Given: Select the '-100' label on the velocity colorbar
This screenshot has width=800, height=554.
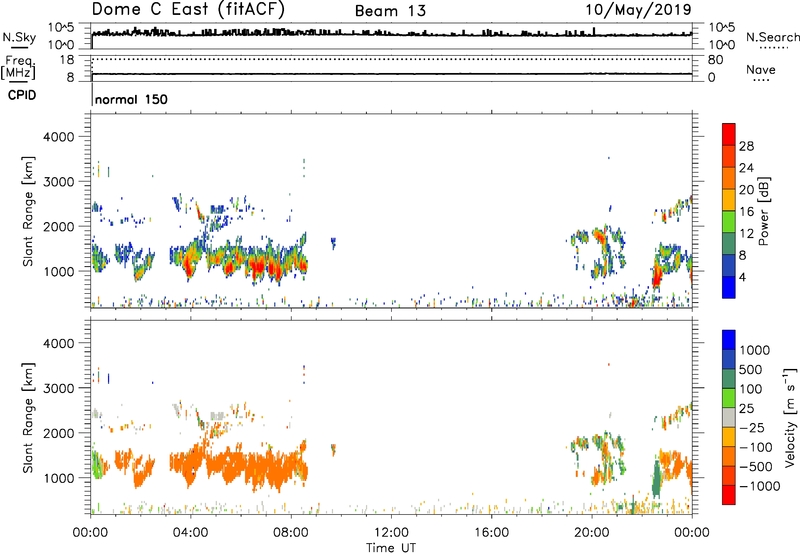Looking at the screenshot, I should [x=756, y=447].
